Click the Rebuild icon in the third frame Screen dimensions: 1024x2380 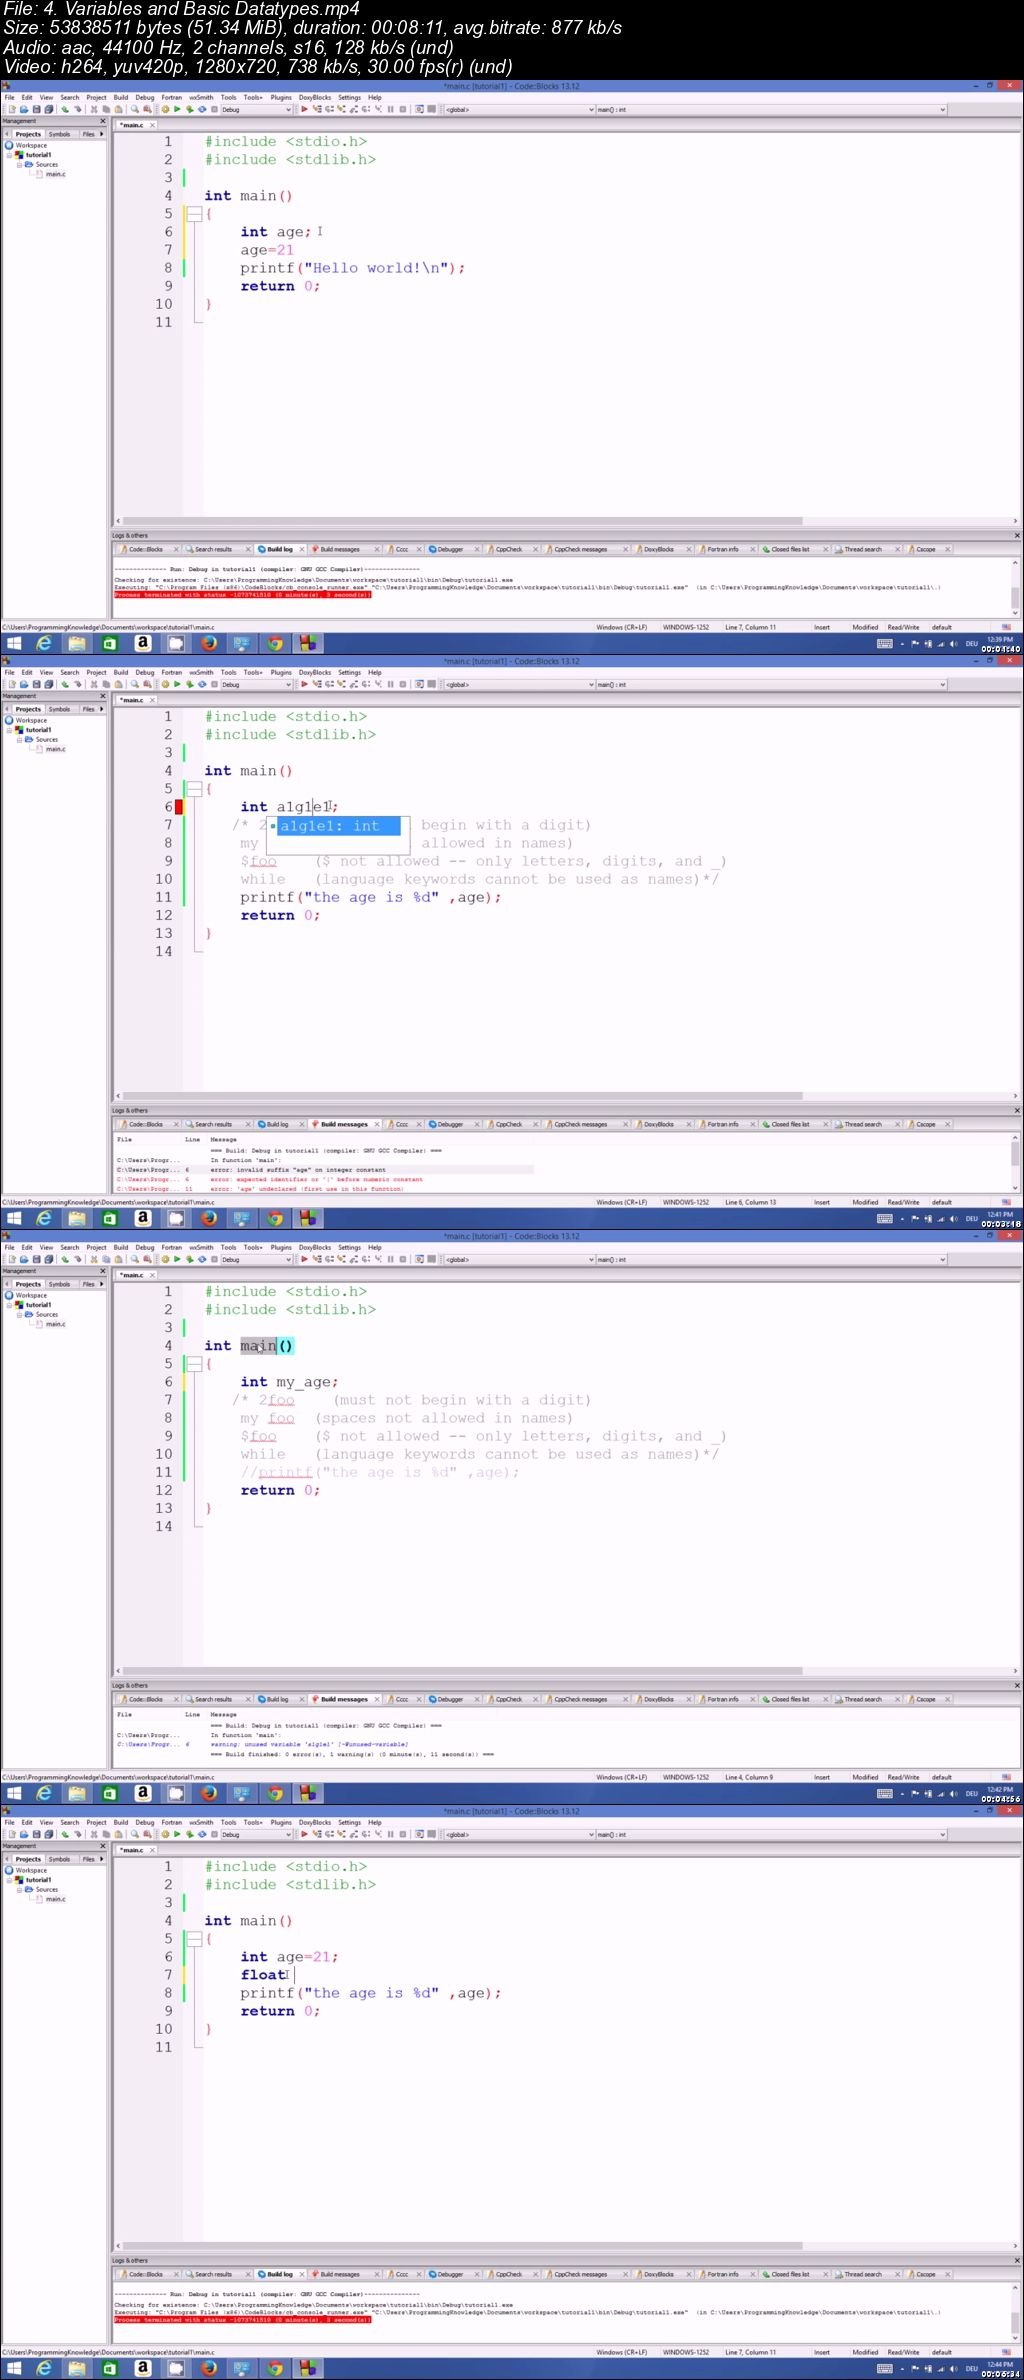click(202, 1260)
